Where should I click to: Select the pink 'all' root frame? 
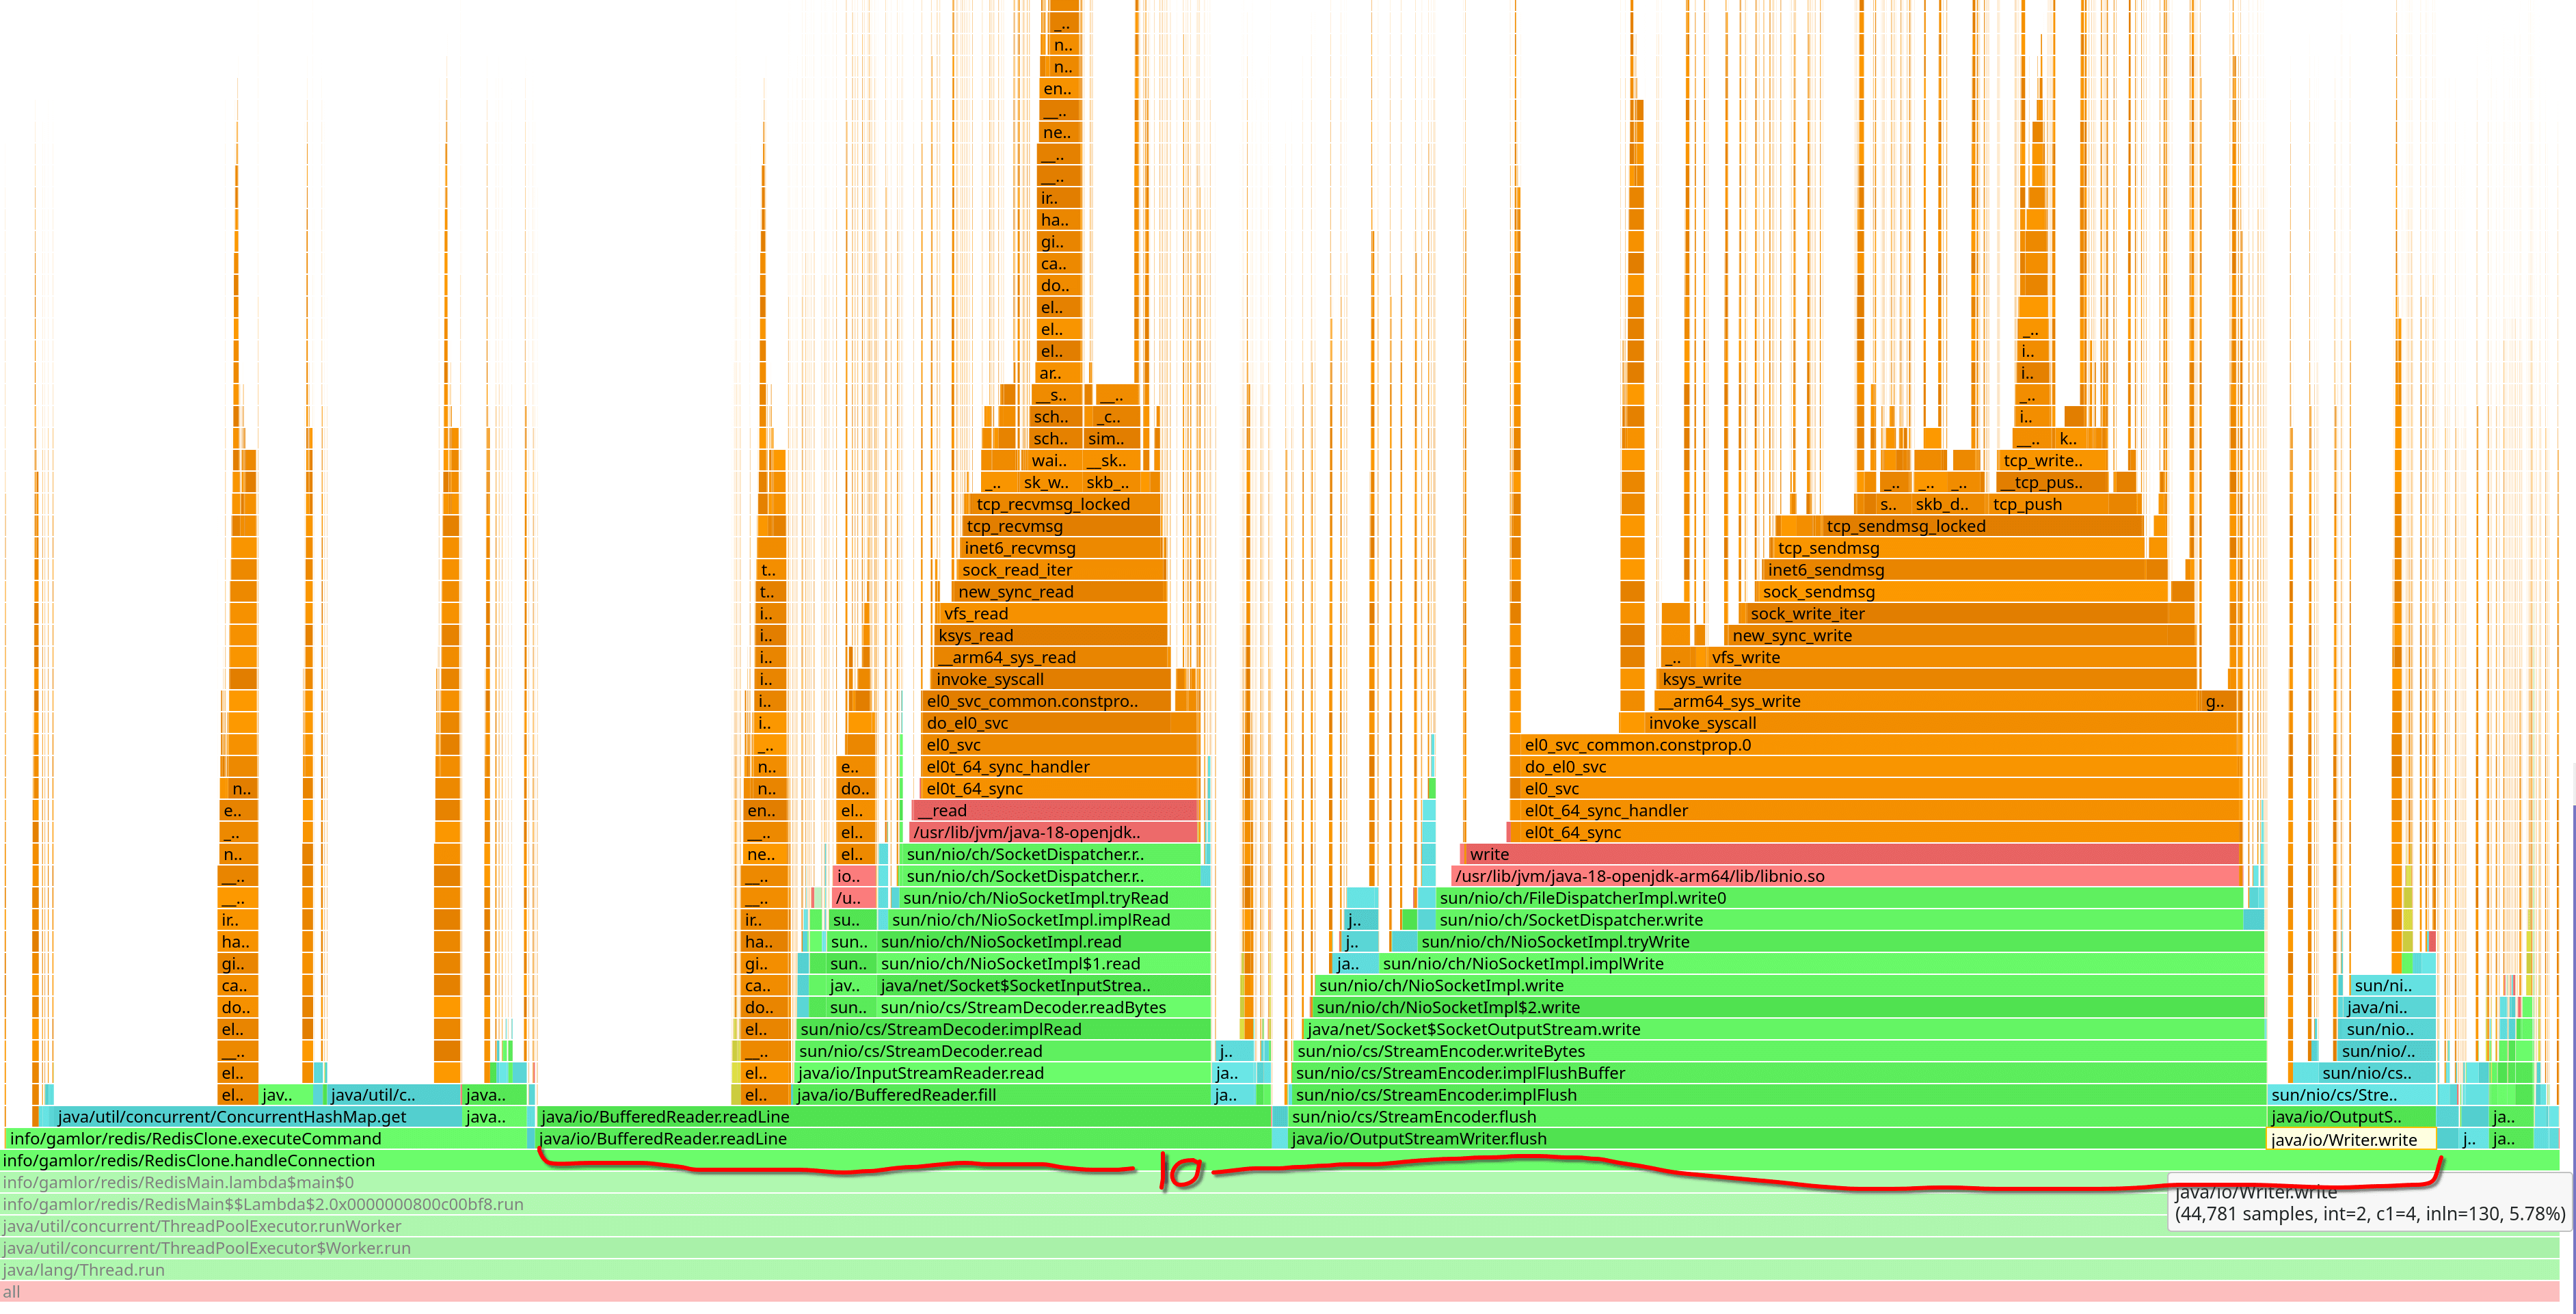pyautogui.click(x=1280, y=1292)
